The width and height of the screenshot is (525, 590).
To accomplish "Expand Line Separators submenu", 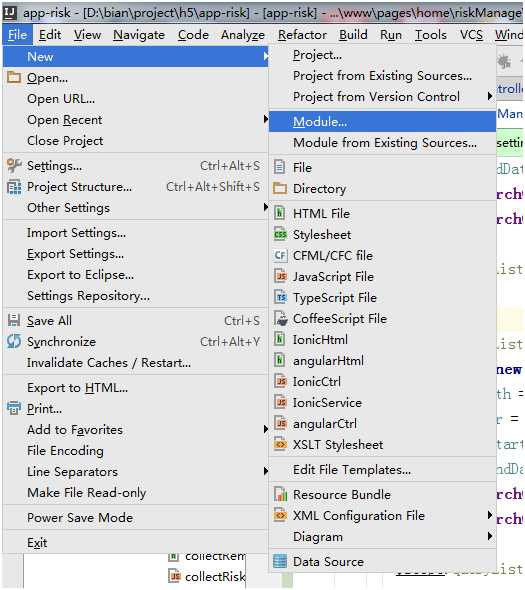I will [x=266, y=471].
